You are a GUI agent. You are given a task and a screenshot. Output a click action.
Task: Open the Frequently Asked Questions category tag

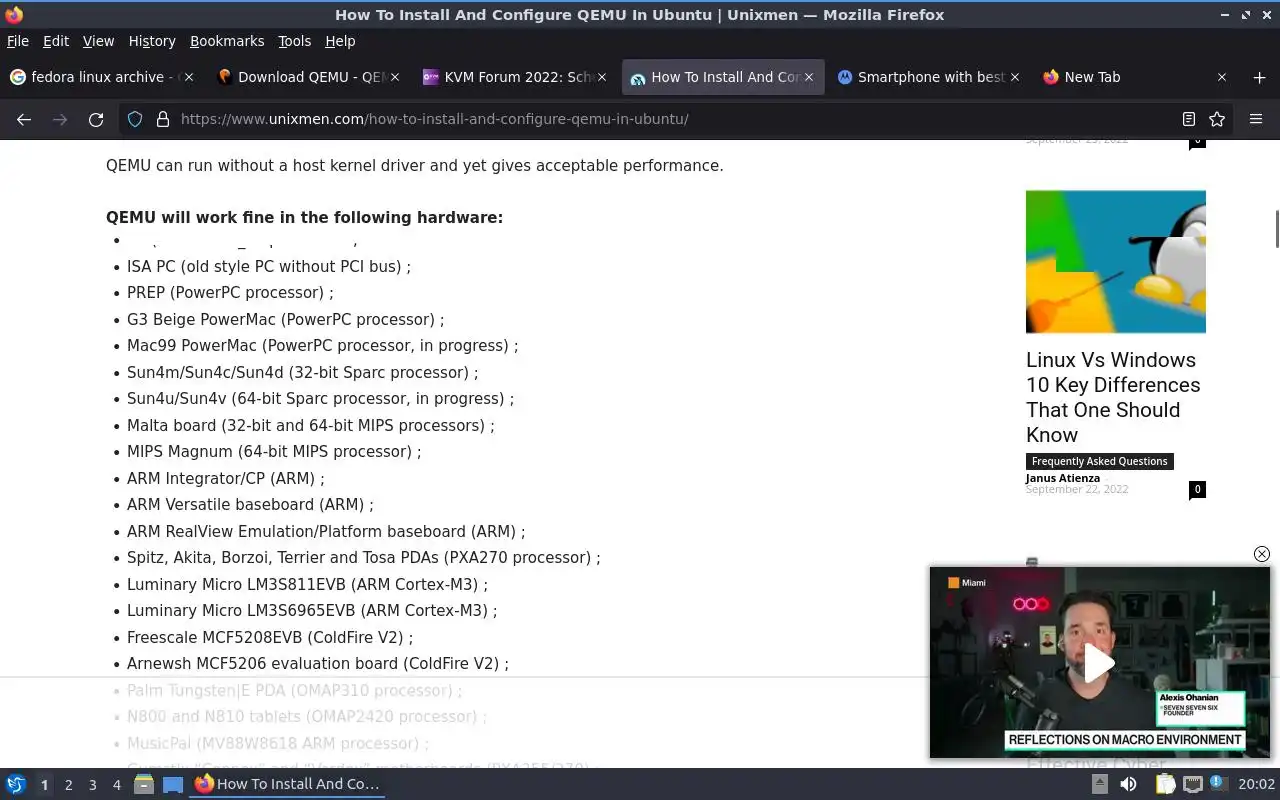coord(1100,461)
